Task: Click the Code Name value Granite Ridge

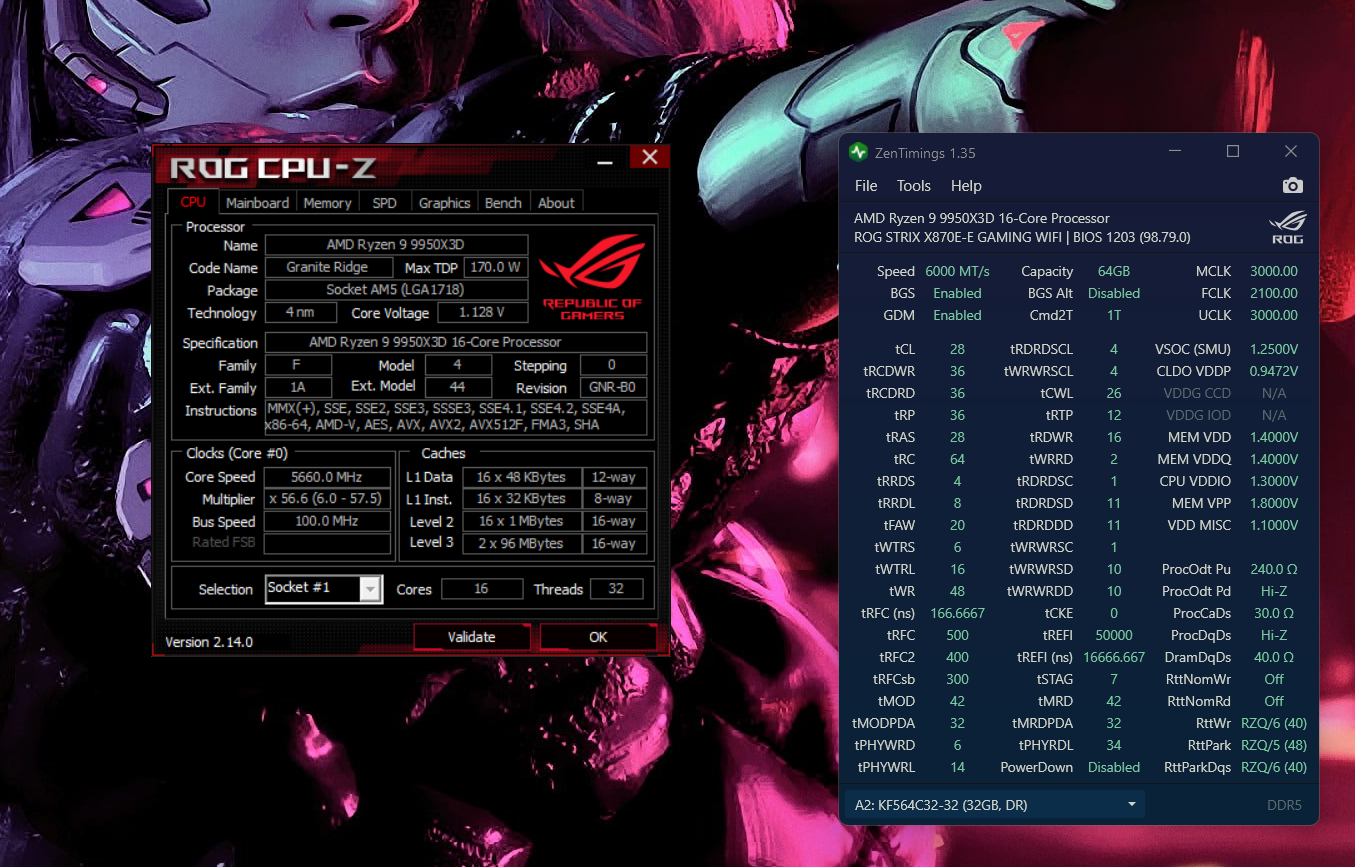Action: tap(327, 267)
